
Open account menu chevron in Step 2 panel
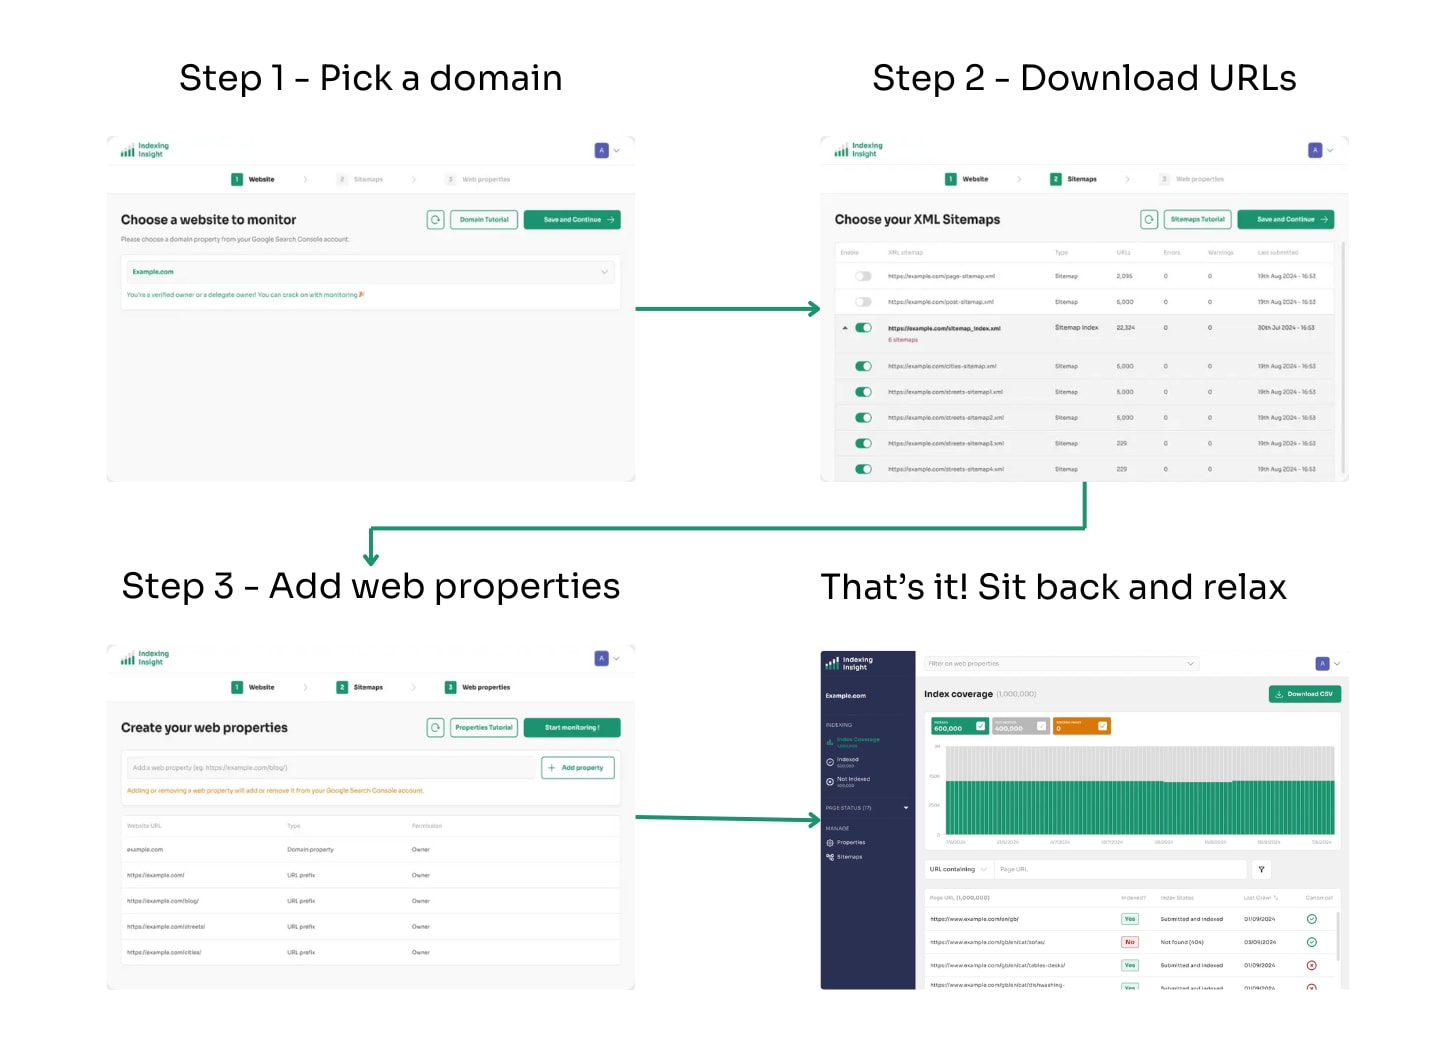tap(1331, 151)
